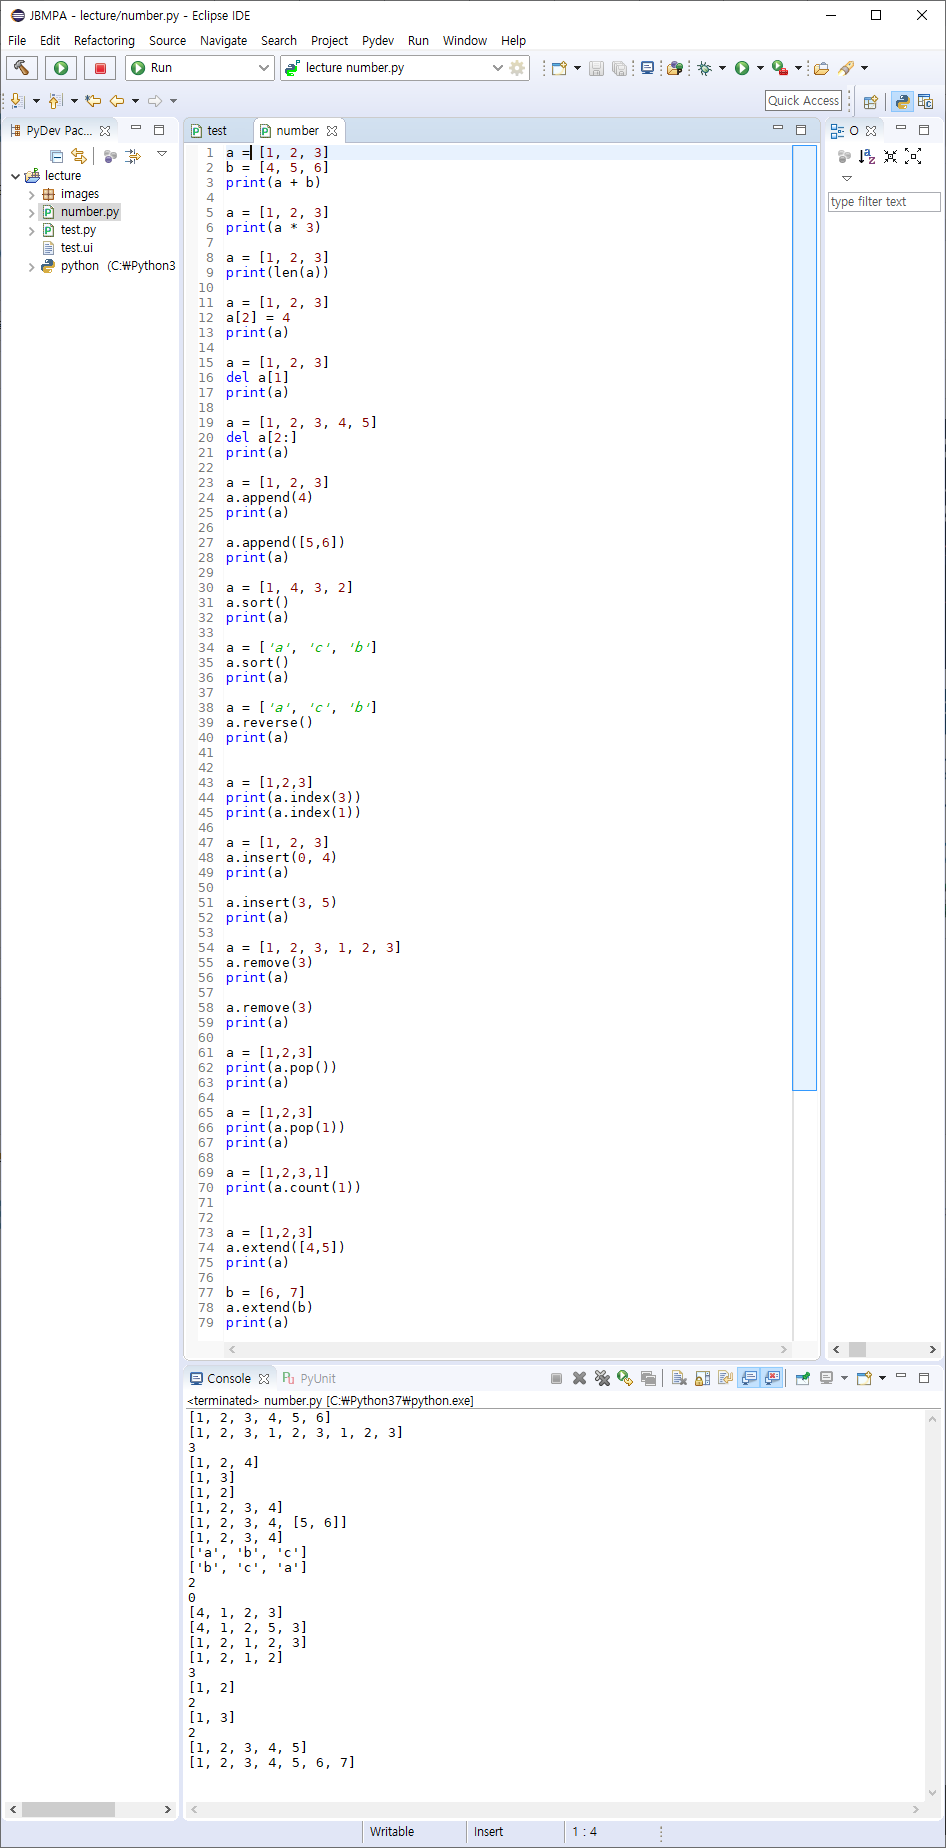Click the Quick Access search field
Image resolution: width=946 pixels, height=1848 pixels.
pyautogui.click(x=804, y=101)
